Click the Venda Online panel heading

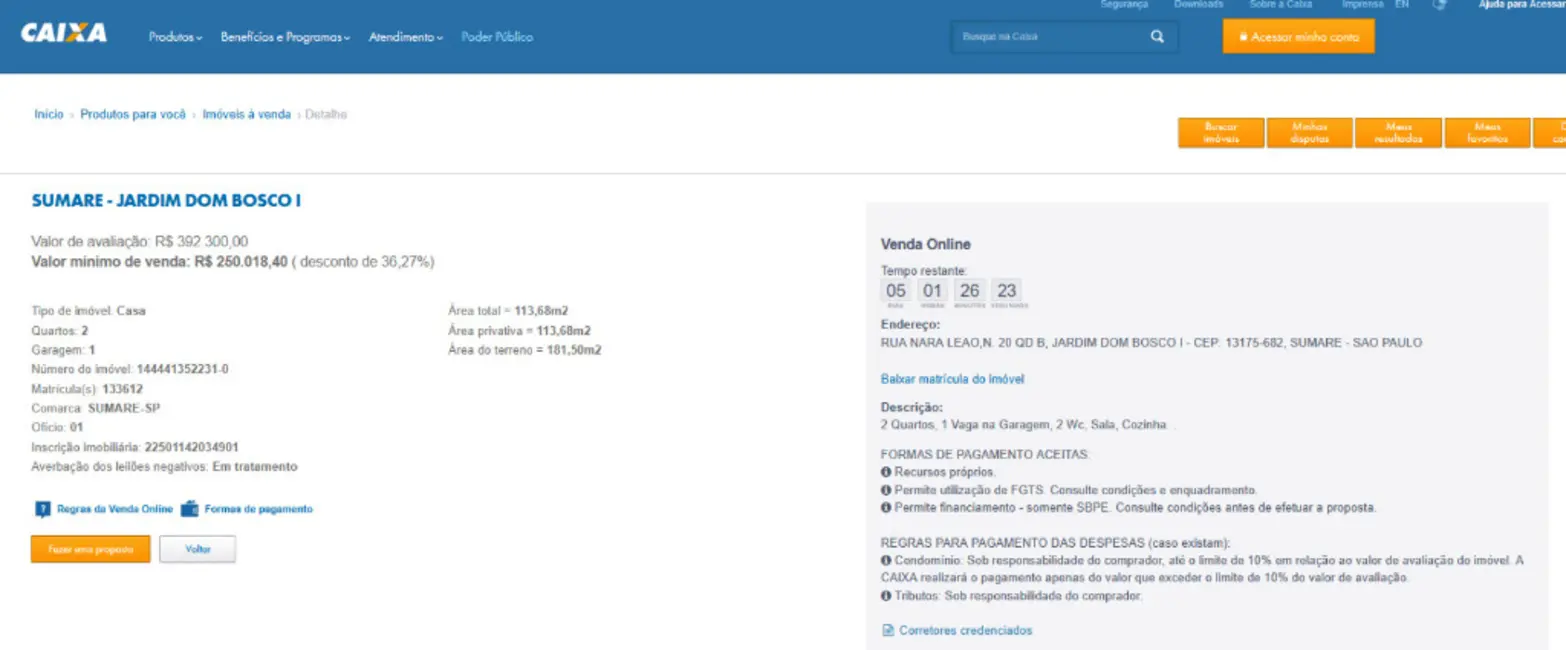coord(926,244)
